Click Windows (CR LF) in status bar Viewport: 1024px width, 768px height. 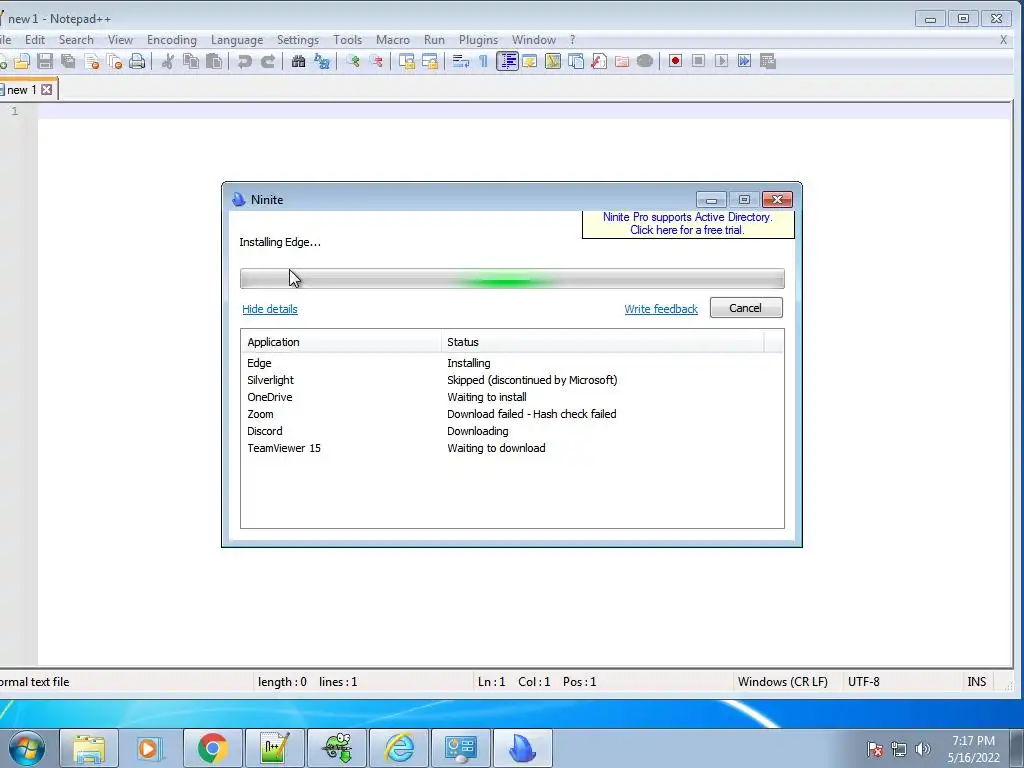click(782, 682)
